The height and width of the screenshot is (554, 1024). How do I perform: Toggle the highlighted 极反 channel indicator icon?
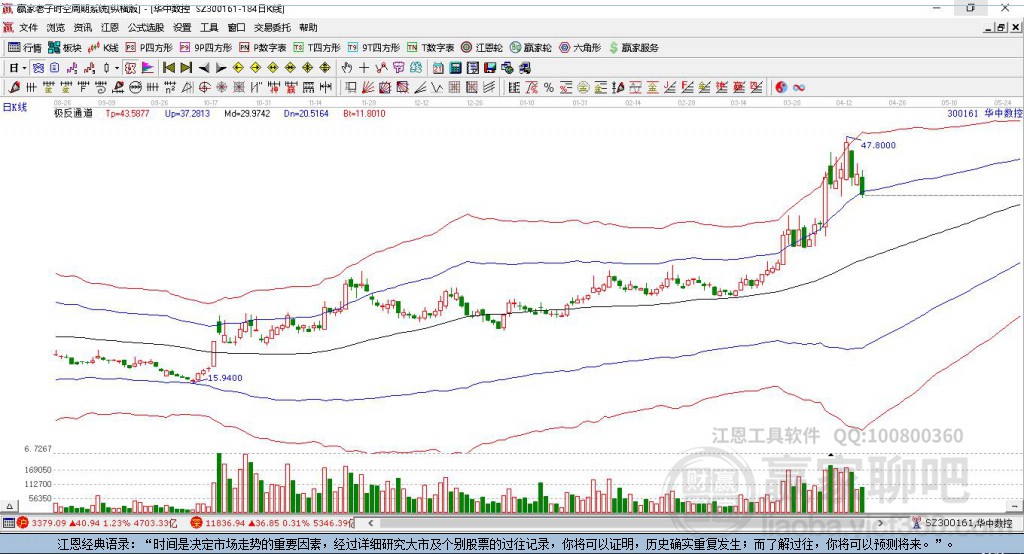[x=130, y=68]
